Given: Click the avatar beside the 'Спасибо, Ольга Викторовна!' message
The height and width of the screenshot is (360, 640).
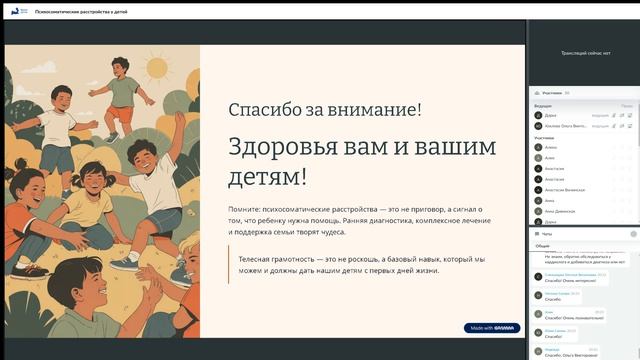Looking at the screenshot, I should 538,351.
